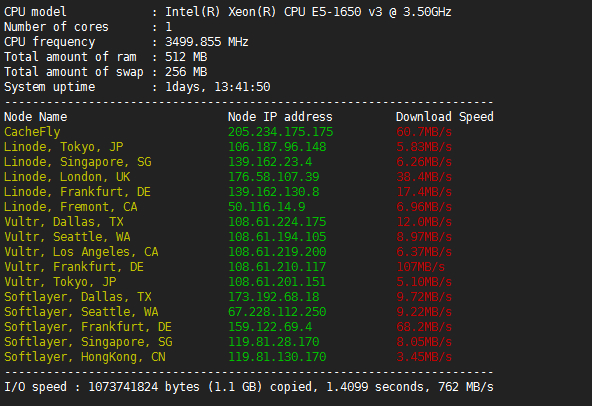Click the 6.37MB/s speed value
This screenshot has height=406, width=592.
coord(424,252)
